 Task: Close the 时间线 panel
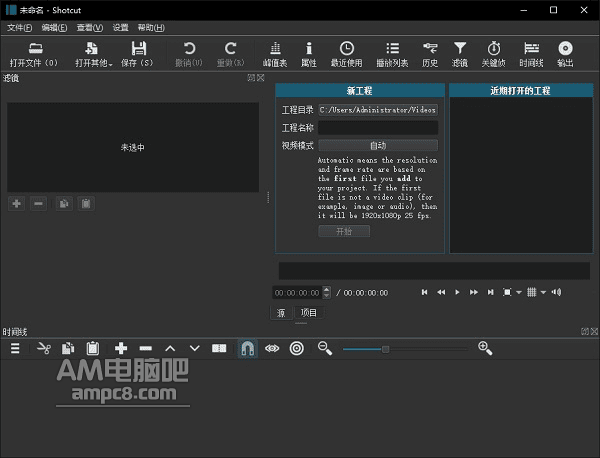click(594, 331)
